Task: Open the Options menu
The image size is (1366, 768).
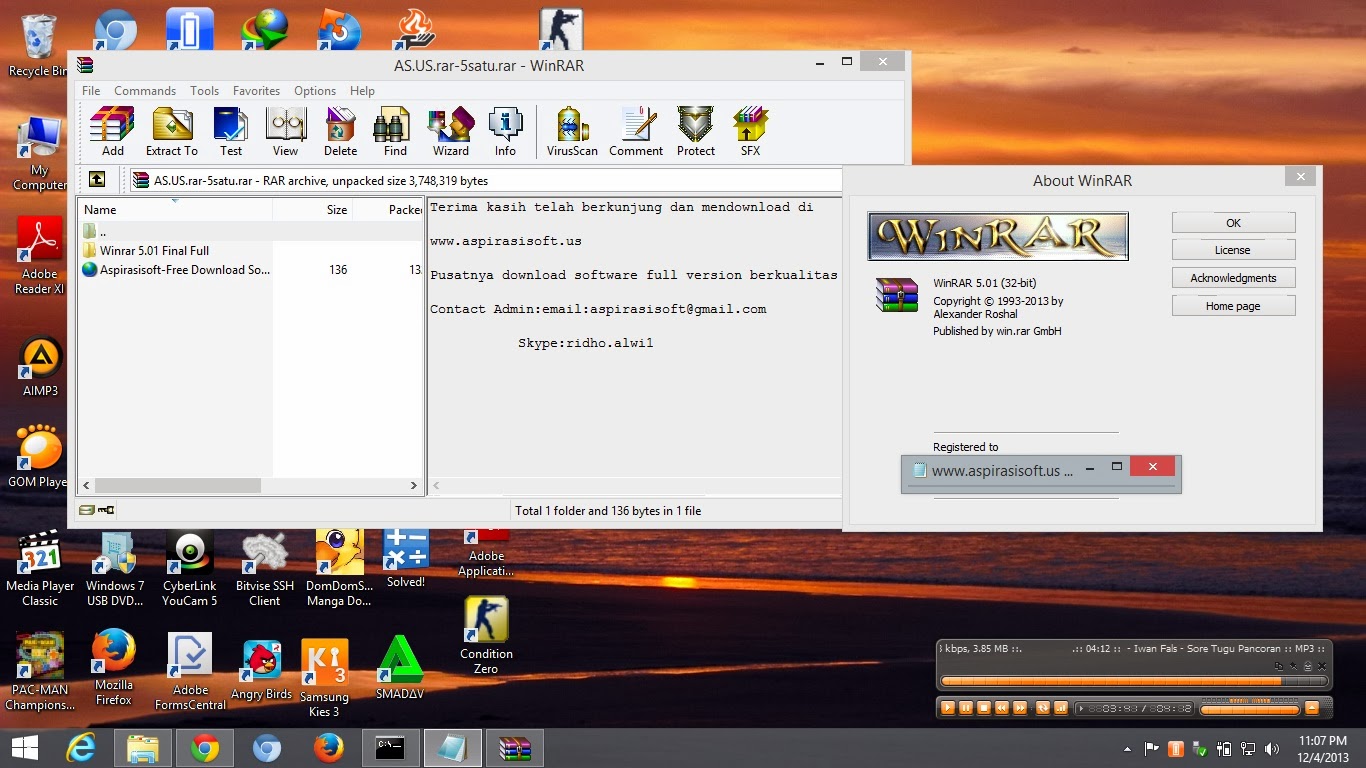Action: (x=315, y=90)
